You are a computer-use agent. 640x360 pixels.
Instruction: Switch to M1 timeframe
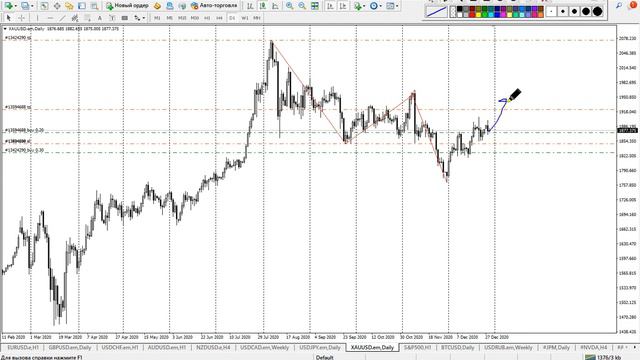(157, 18)
